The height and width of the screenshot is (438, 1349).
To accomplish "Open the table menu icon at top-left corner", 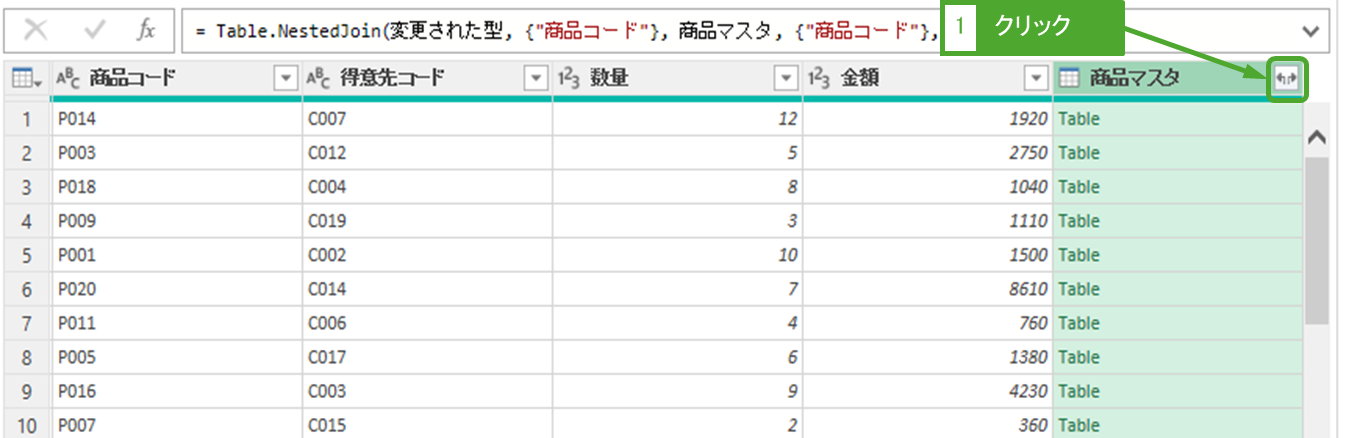I will click(26, 79).
